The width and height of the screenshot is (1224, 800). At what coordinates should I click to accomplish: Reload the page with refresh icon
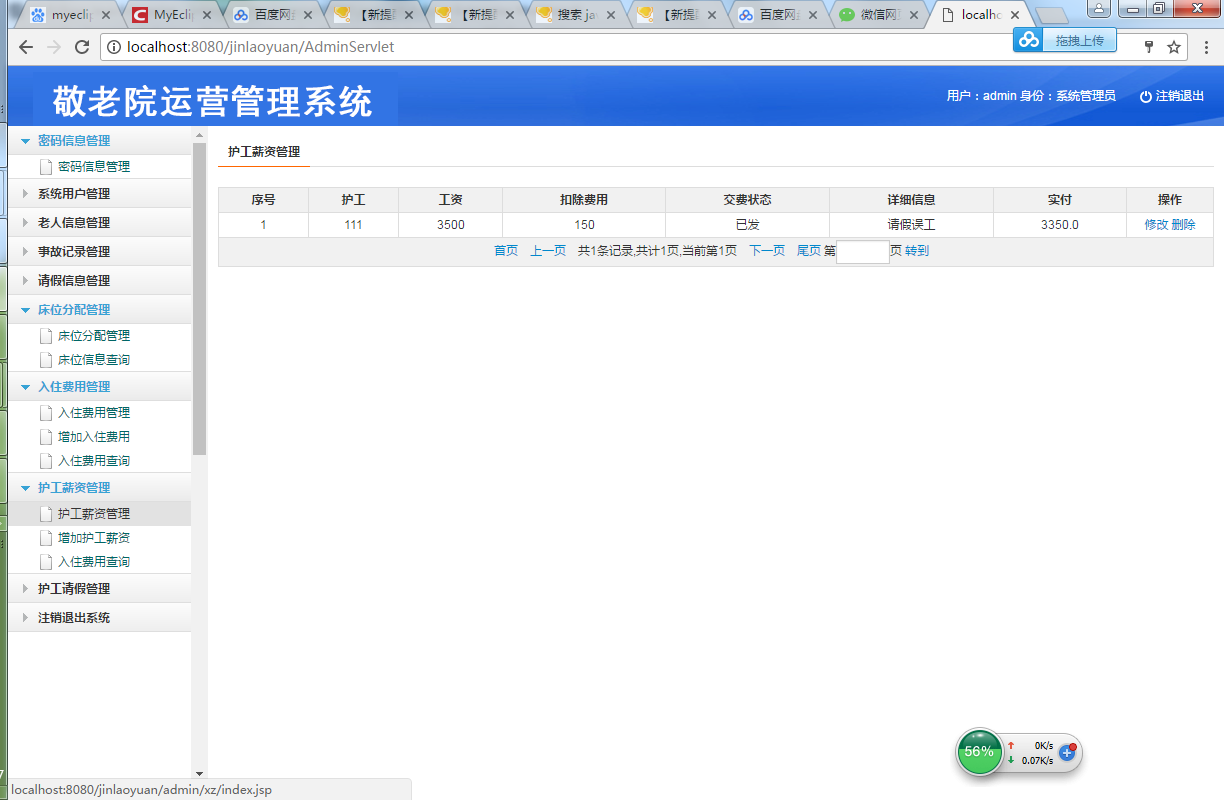pos(82,47)
